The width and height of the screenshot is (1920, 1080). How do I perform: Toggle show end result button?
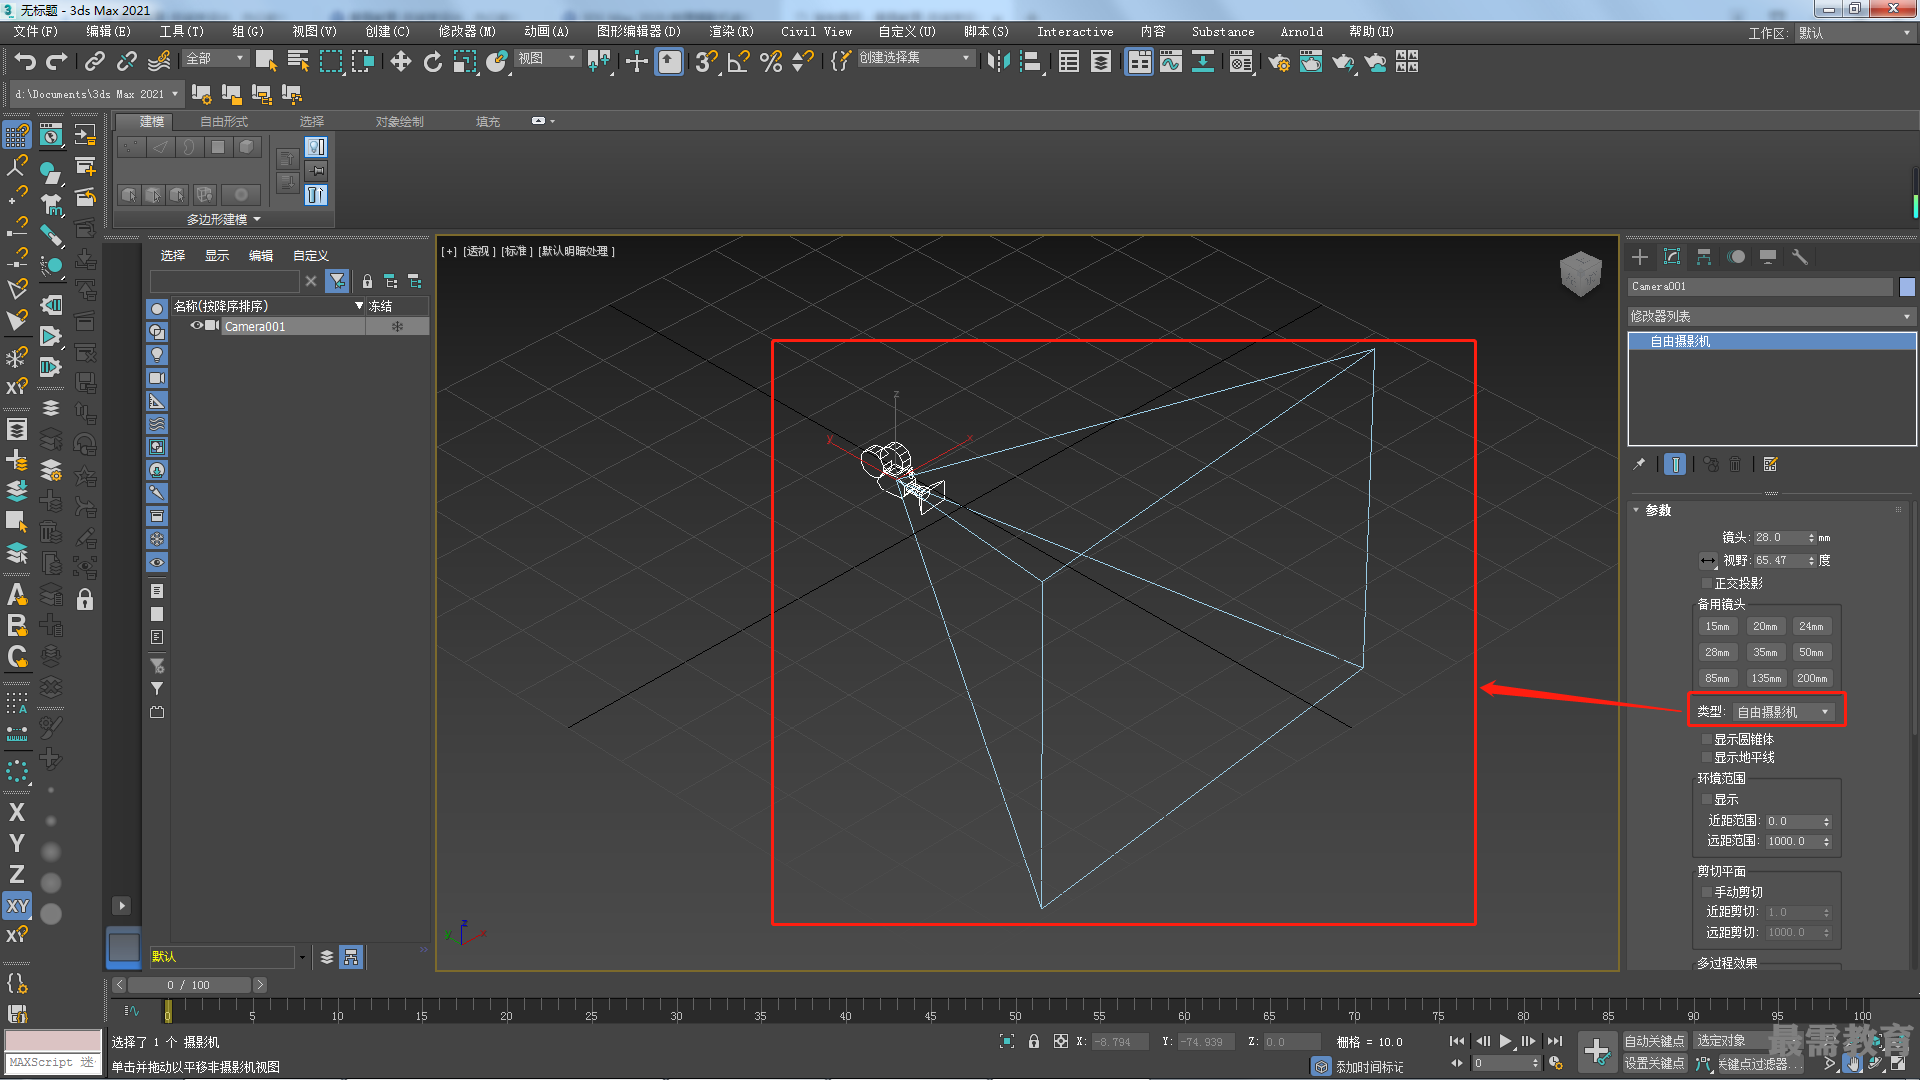pyautogui.click(x=1675, y=464)
